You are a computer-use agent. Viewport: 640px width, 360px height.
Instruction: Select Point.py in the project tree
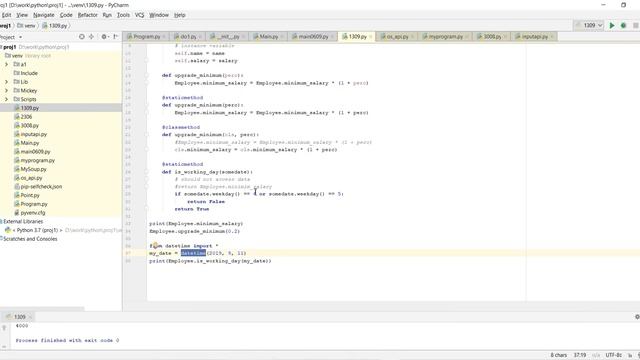pos(30,196)
